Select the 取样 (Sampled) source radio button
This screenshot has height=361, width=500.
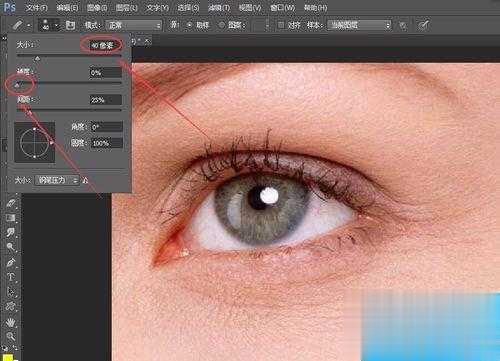[x=189, y=25]
